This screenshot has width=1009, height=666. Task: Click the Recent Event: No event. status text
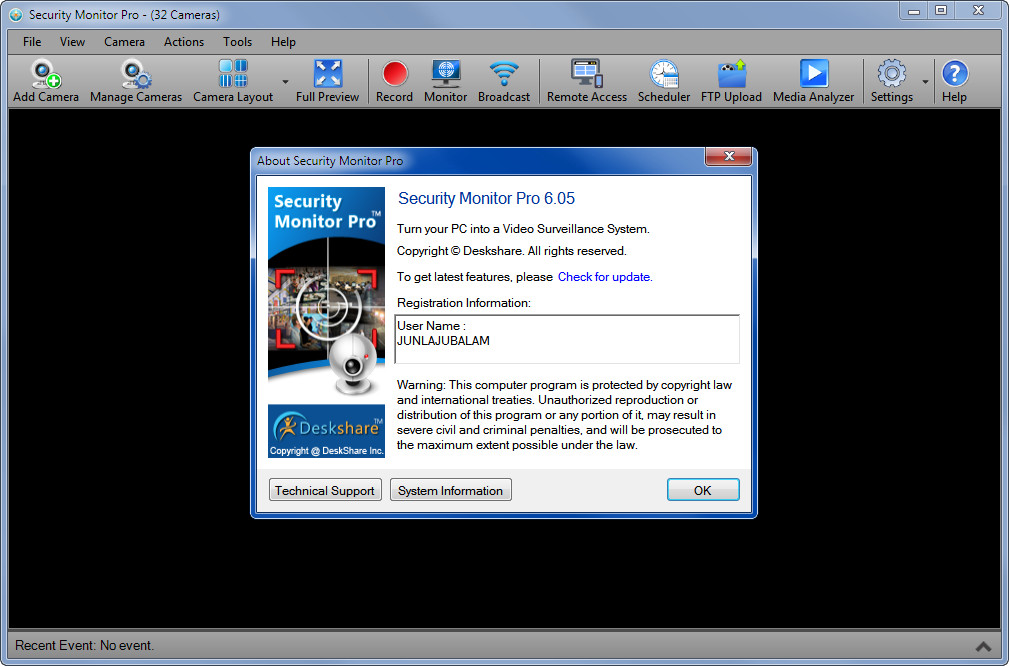point(84,645)
